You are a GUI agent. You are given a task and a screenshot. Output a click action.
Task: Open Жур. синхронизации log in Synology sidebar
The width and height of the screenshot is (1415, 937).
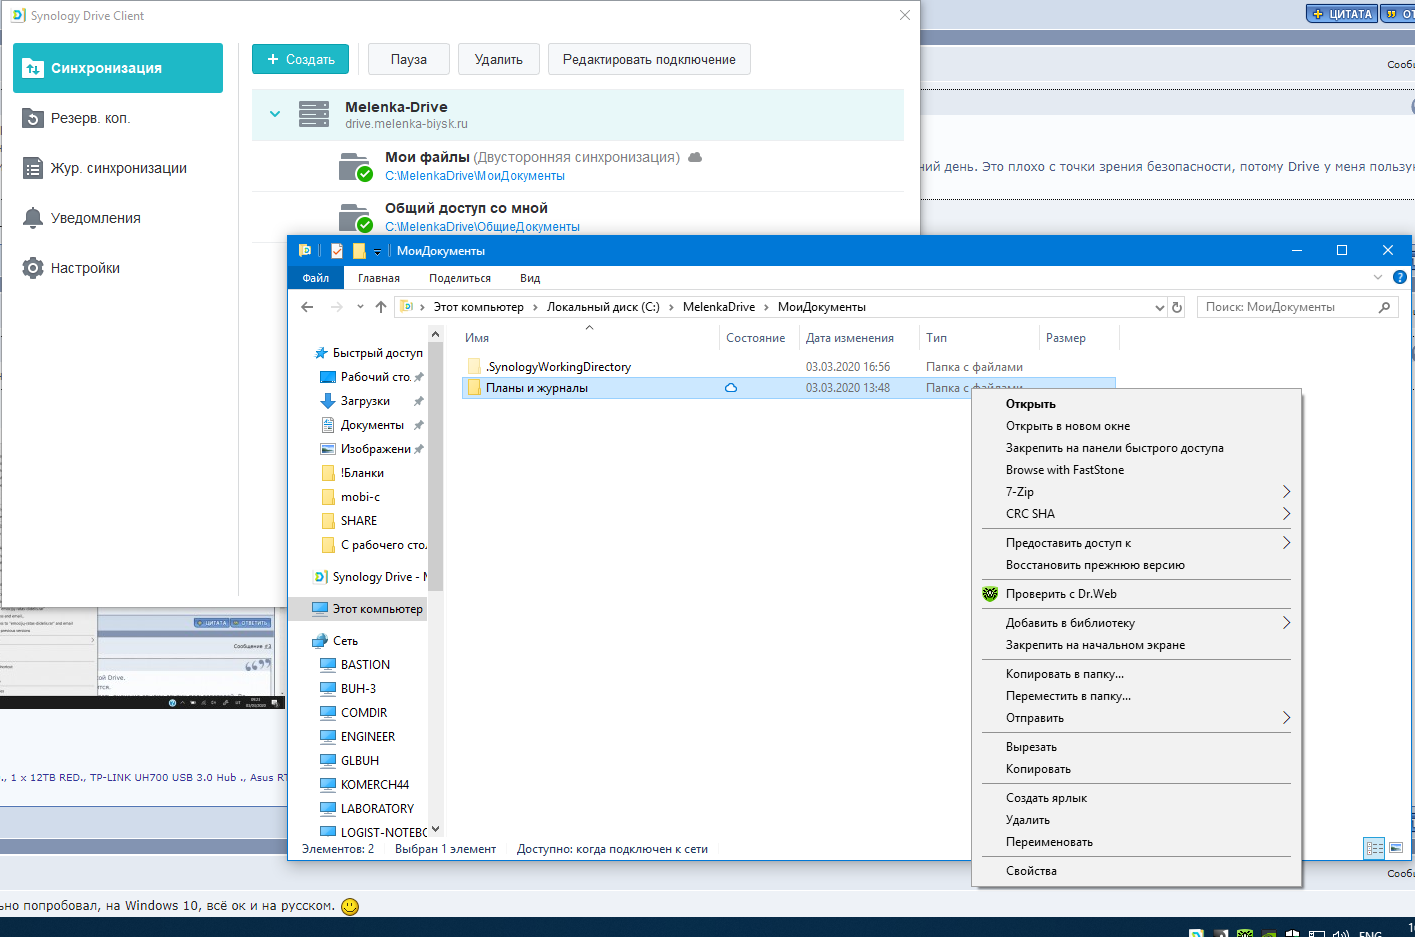(x=118, y=168)
